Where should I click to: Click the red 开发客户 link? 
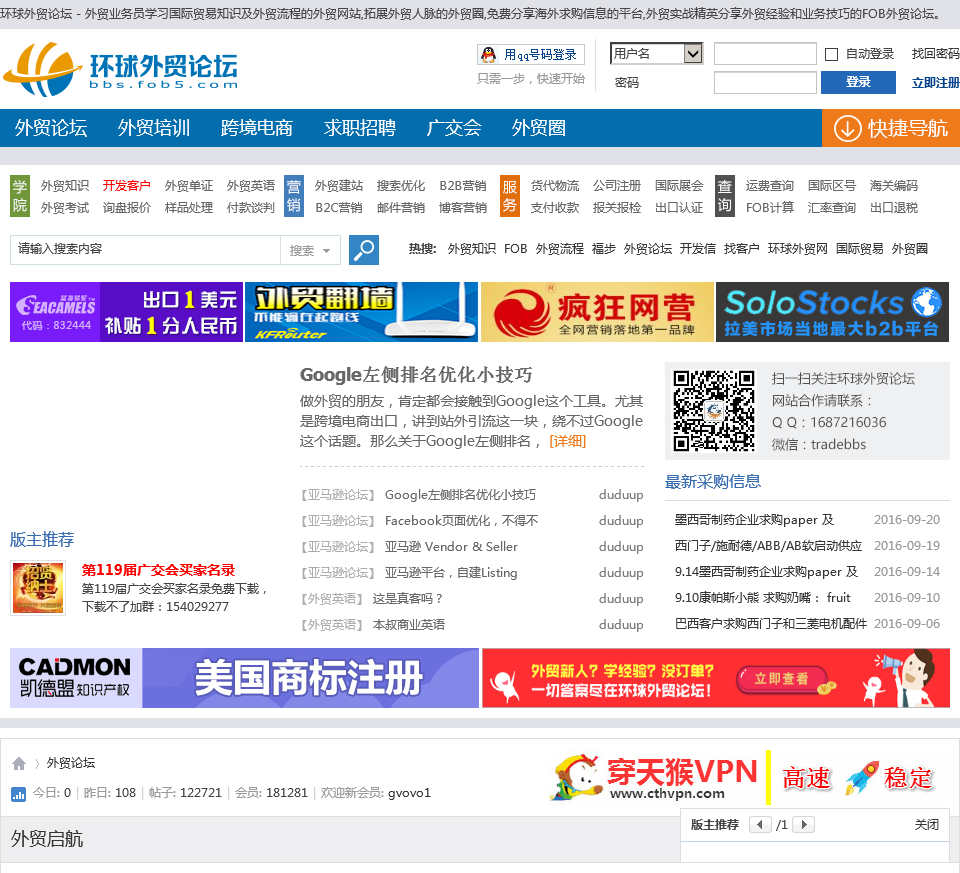127,185
